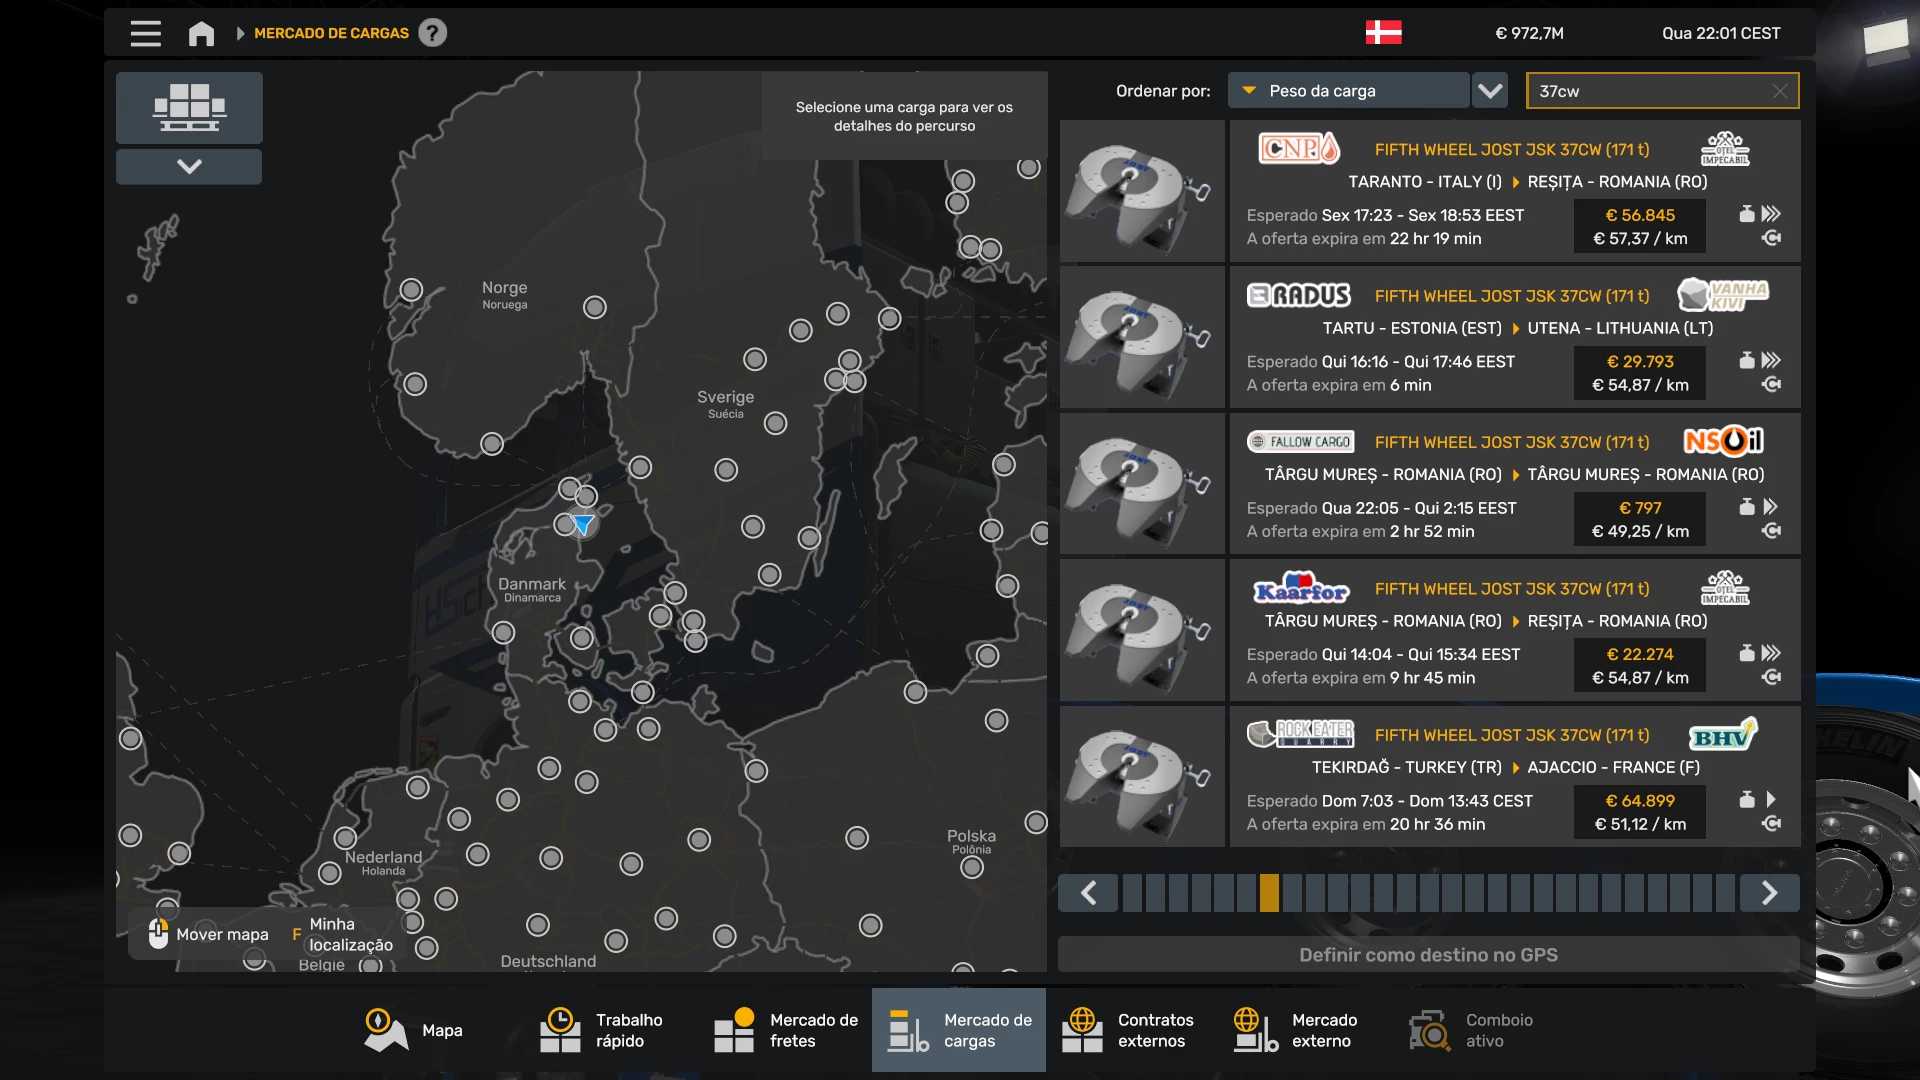Expand the panel below cargo icon

(x=189, y=166)
